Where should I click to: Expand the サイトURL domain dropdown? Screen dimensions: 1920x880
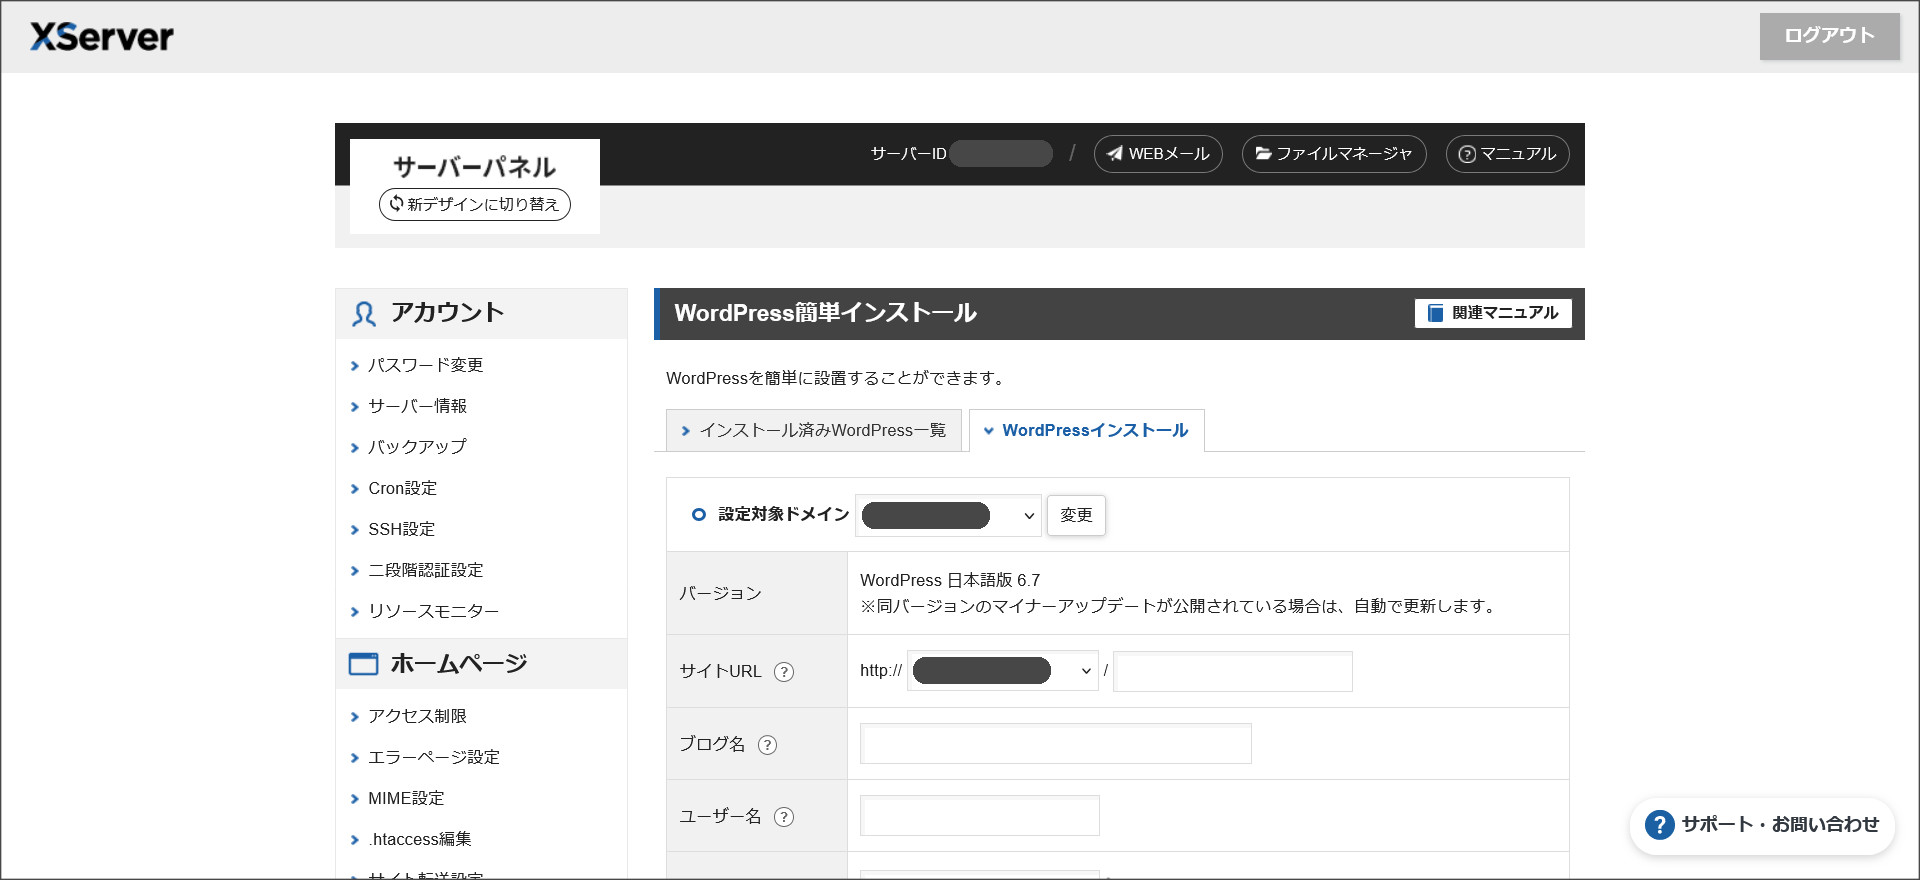(x=1002, y=671)
